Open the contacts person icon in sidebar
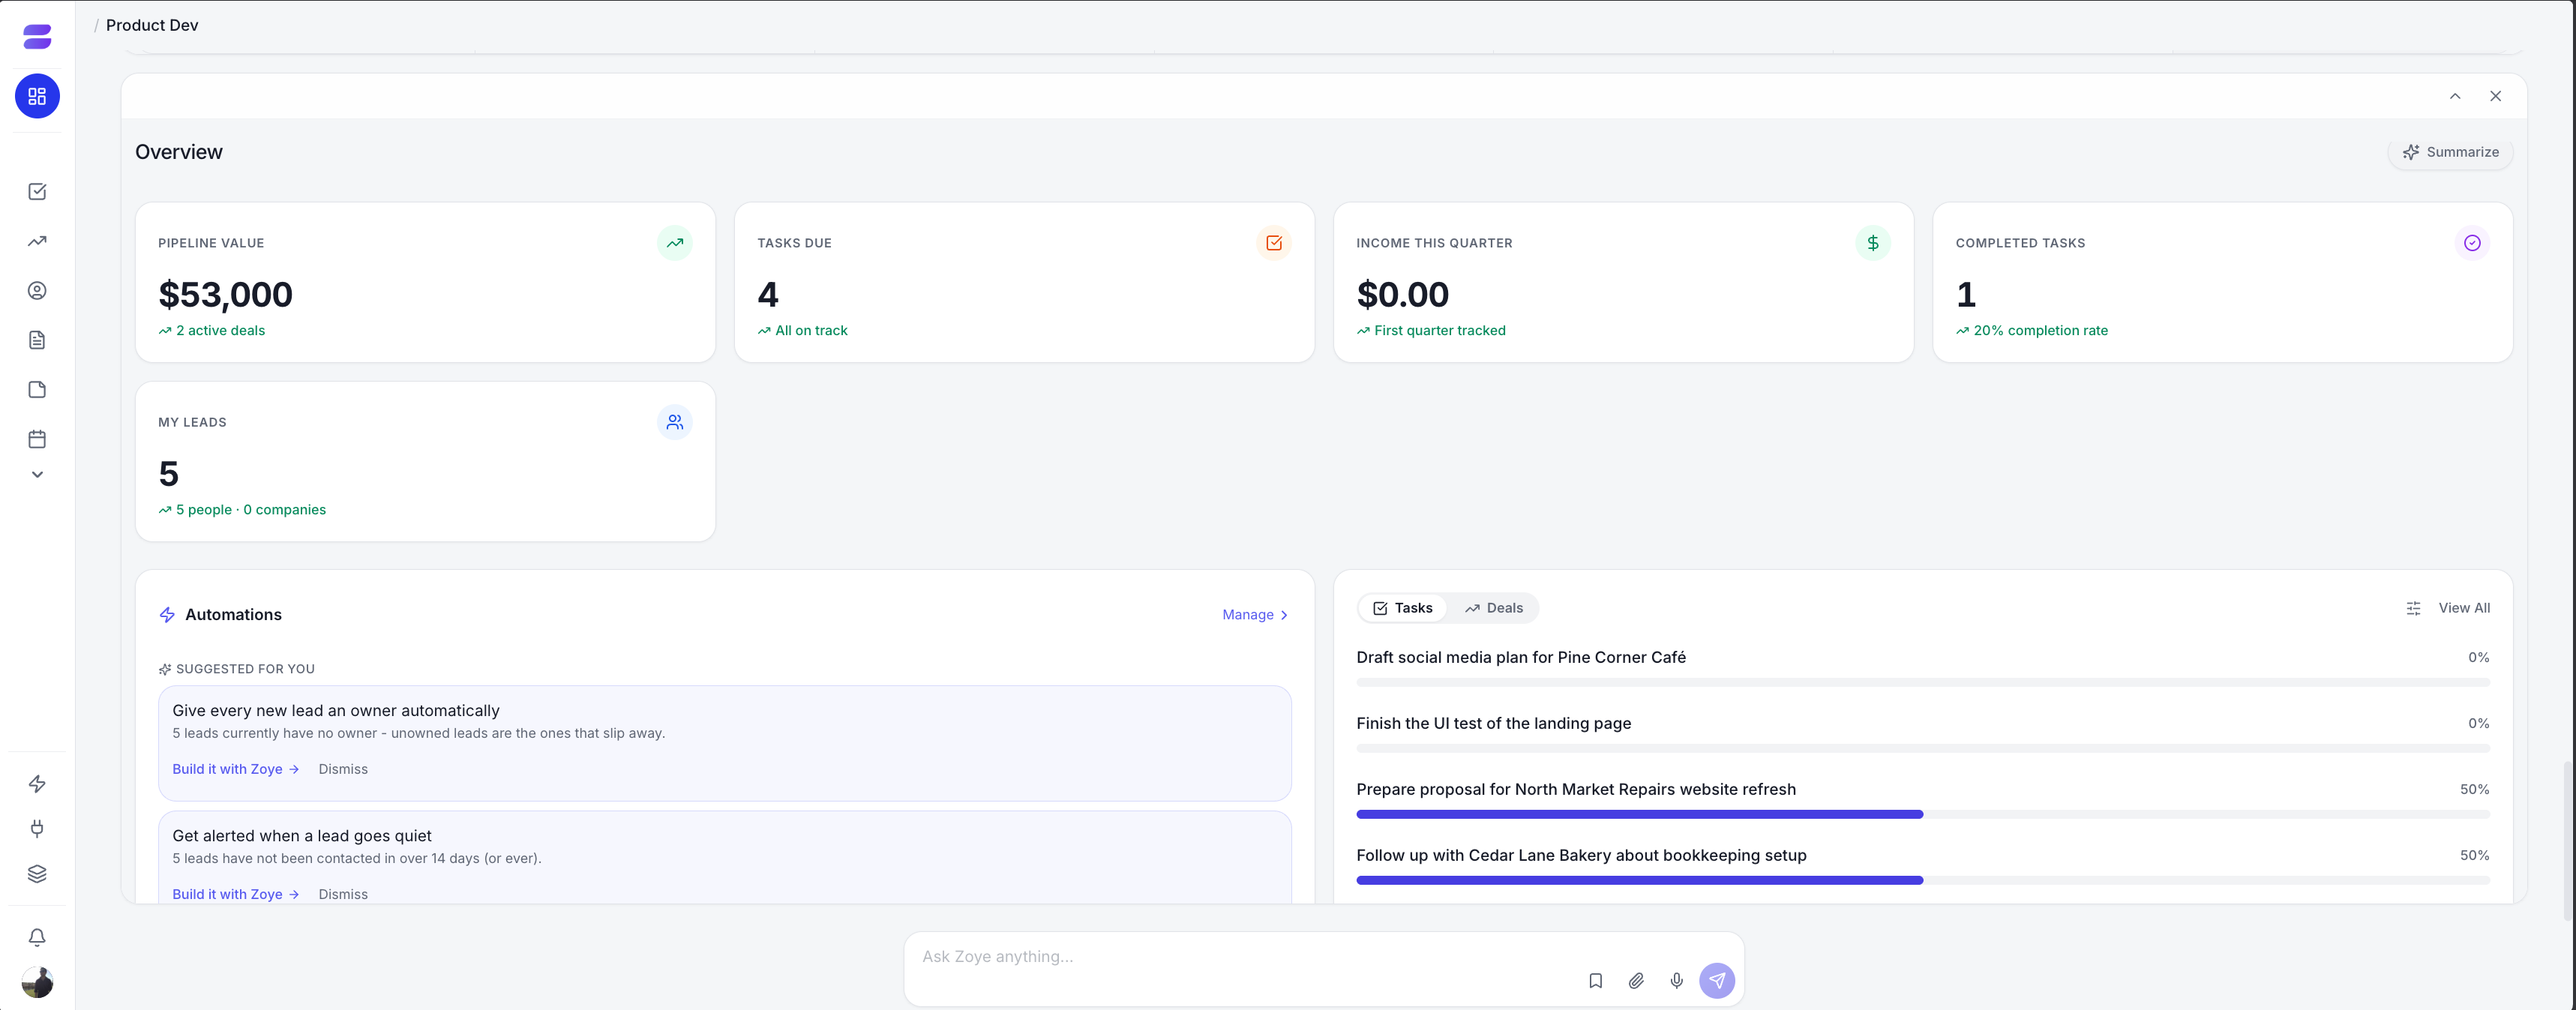Image resolution: width=2576 pixels, height=1010 pixels. [x=37, y=291]
